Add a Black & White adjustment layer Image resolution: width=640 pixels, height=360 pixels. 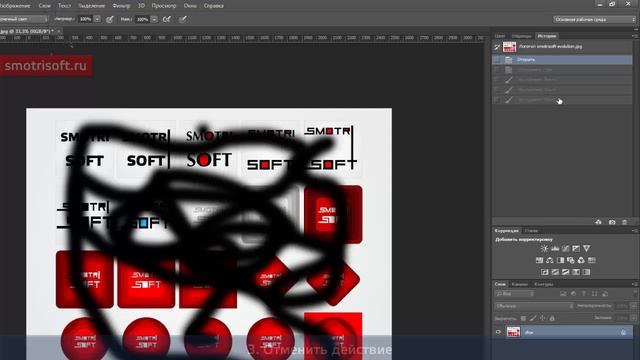(560, 260)
